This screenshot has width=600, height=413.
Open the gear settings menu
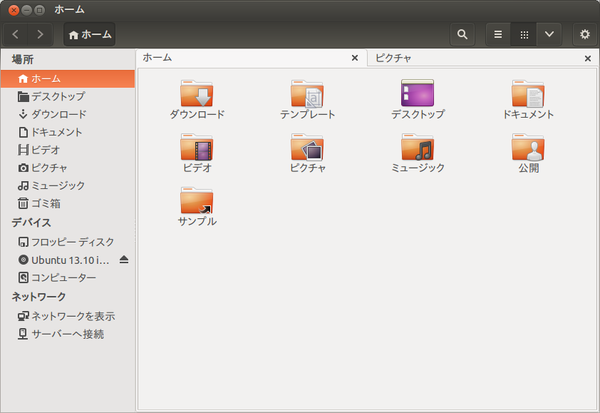click(585, 34)
